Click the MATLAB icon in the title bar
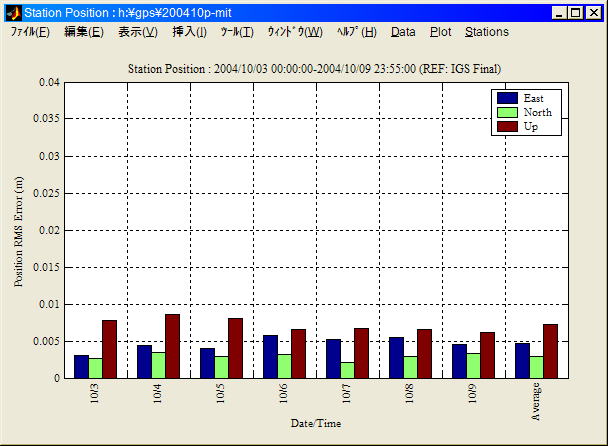Viewport: 608px width, 446px height. click(13, 12)
